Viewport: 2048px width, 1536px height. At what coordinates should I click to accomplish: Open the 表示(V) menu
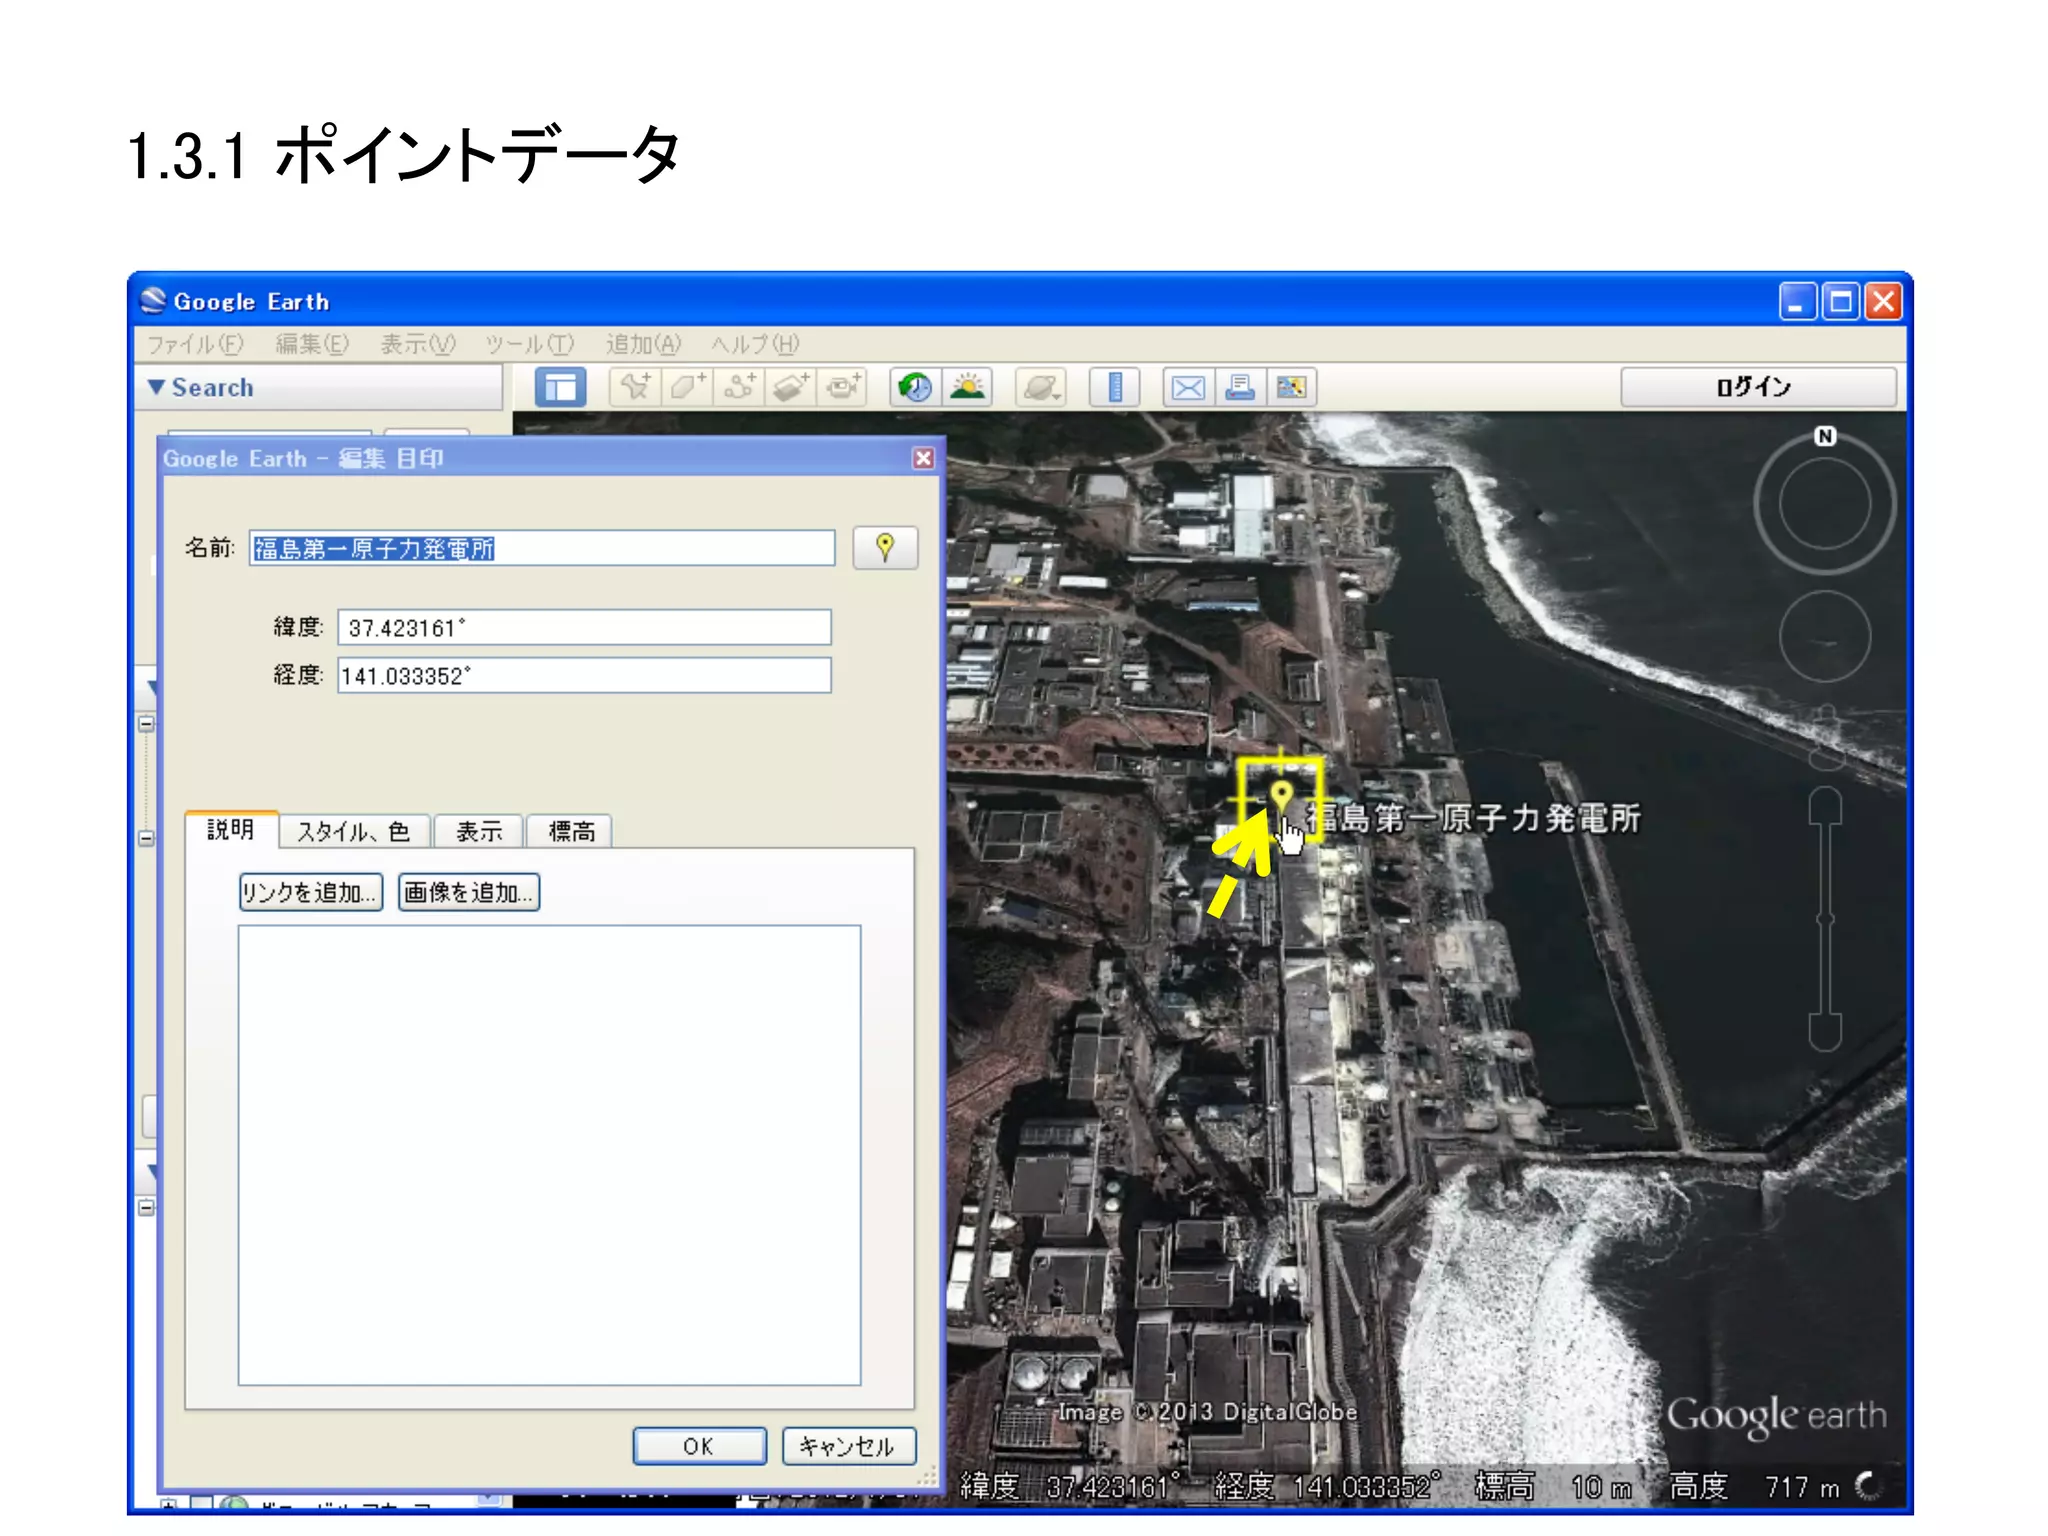point(418,344)
